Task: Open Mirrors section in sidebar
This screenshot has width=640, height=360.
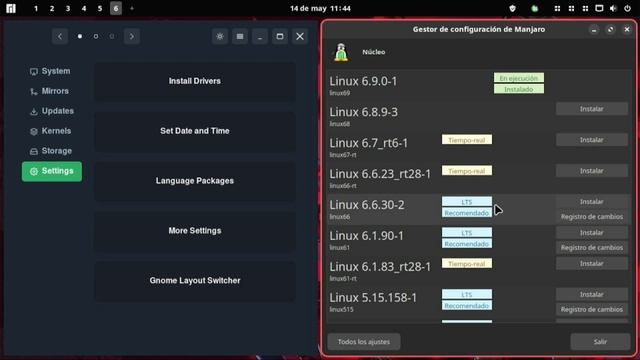Action: point(51,91)
